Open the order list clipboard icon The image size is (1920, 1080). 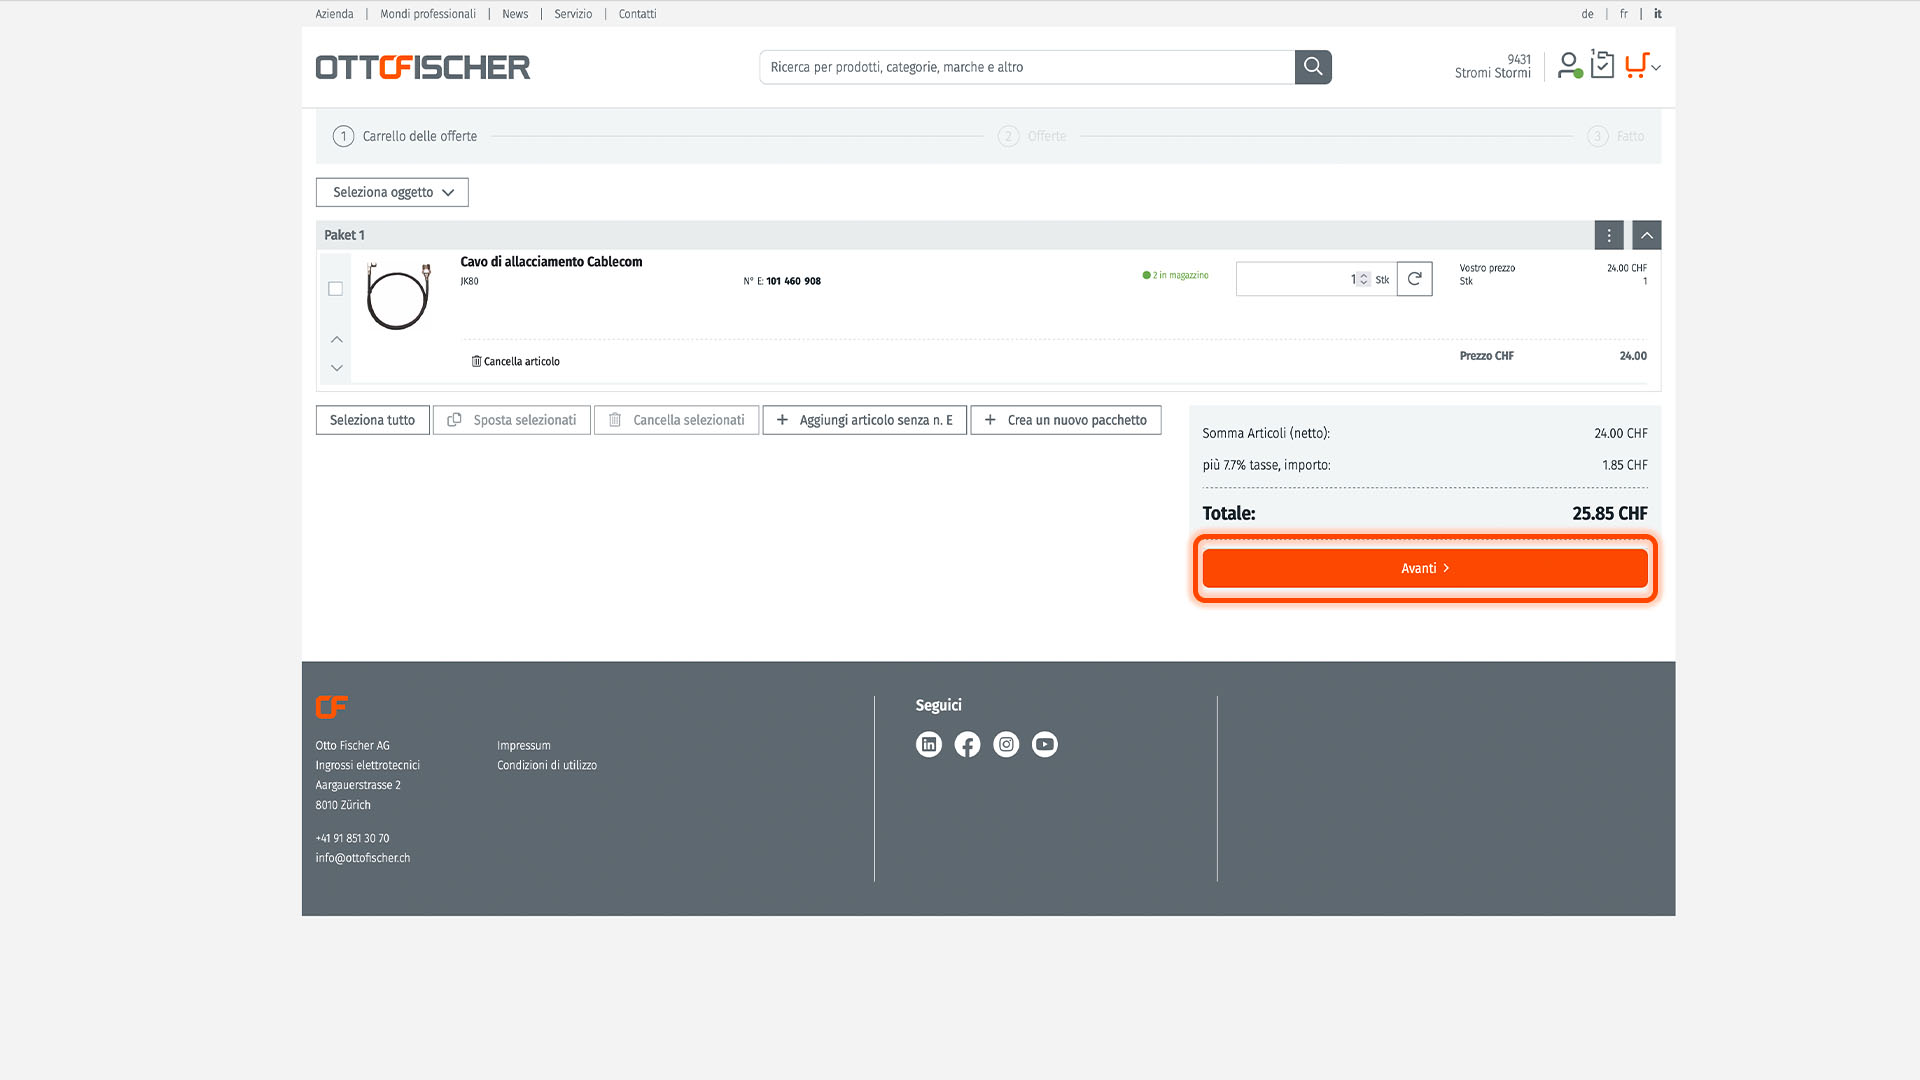point(1602,65)
